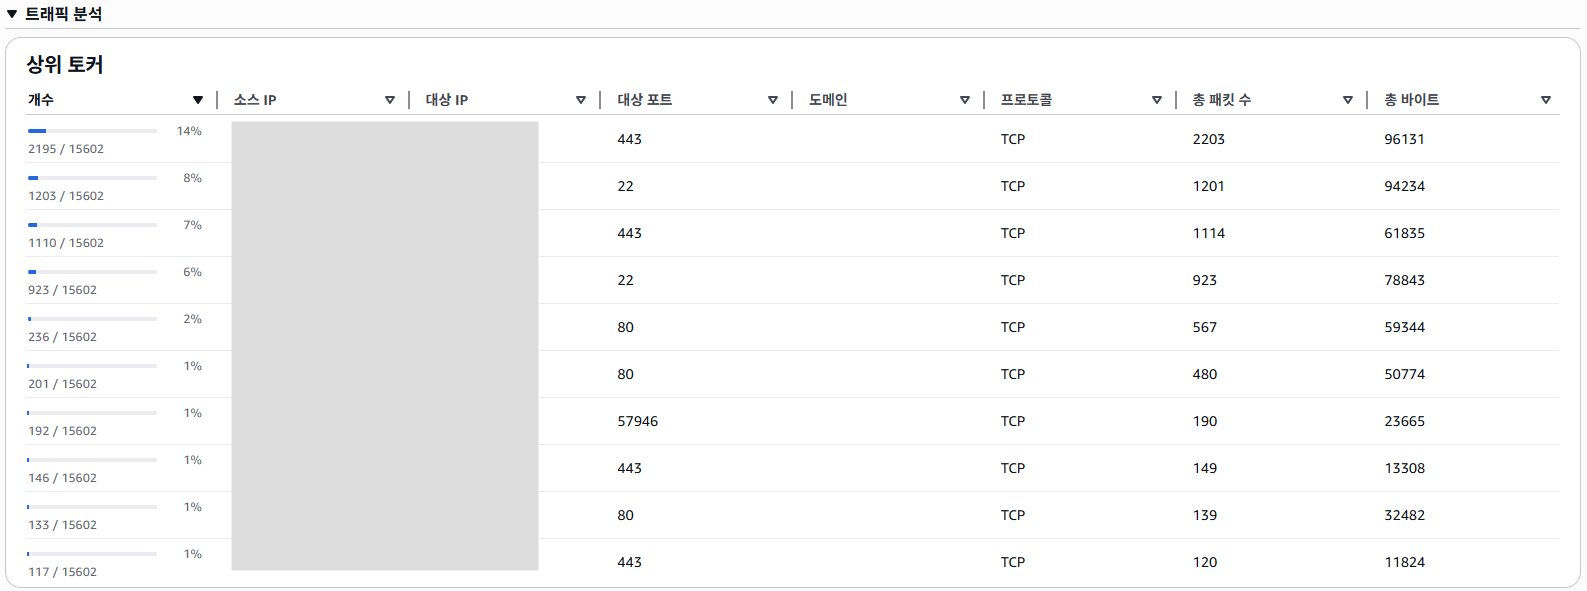
Task: Click the 8% progress bar for 1203 / 15602
Action: tap(92, 178)
